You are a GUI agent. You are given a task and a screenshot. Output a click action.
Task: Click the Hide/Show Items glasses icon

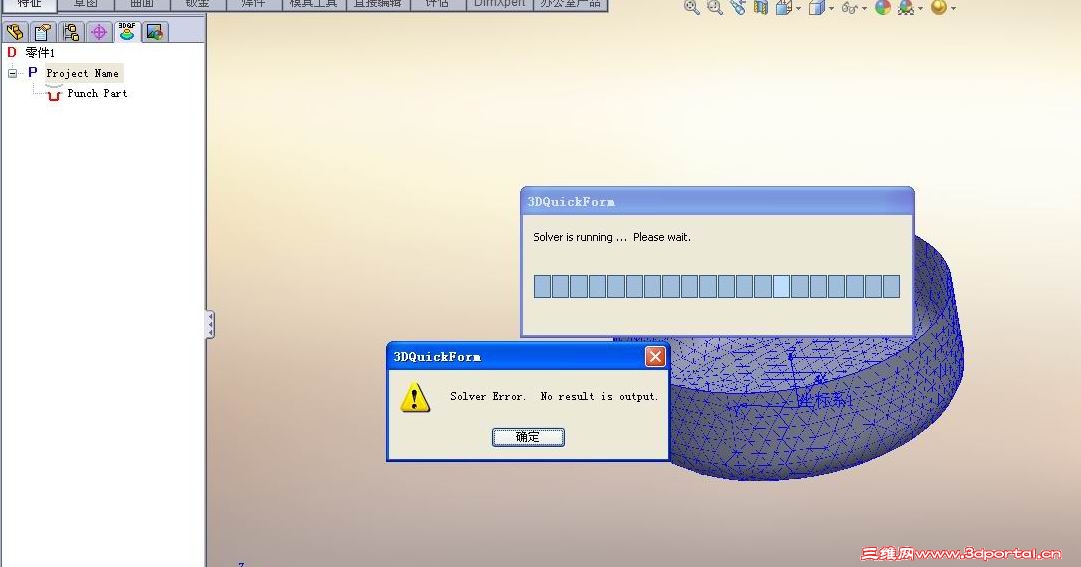pyautogui.click(x=849, y=8)
